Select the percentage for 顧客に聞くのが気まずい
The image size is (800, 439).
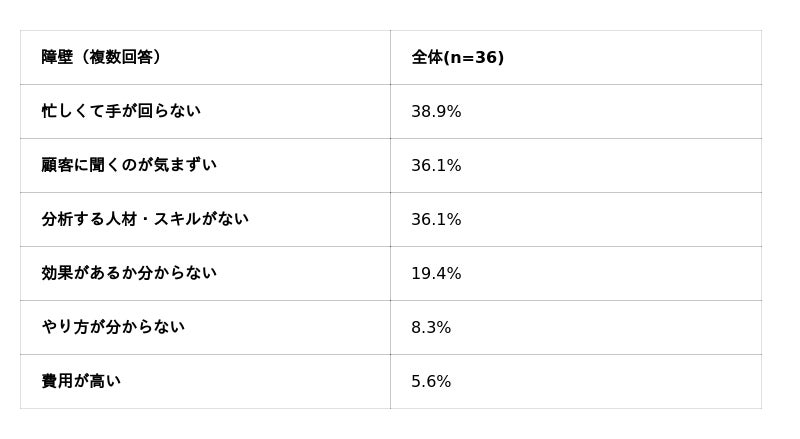(x=436, y=165)
